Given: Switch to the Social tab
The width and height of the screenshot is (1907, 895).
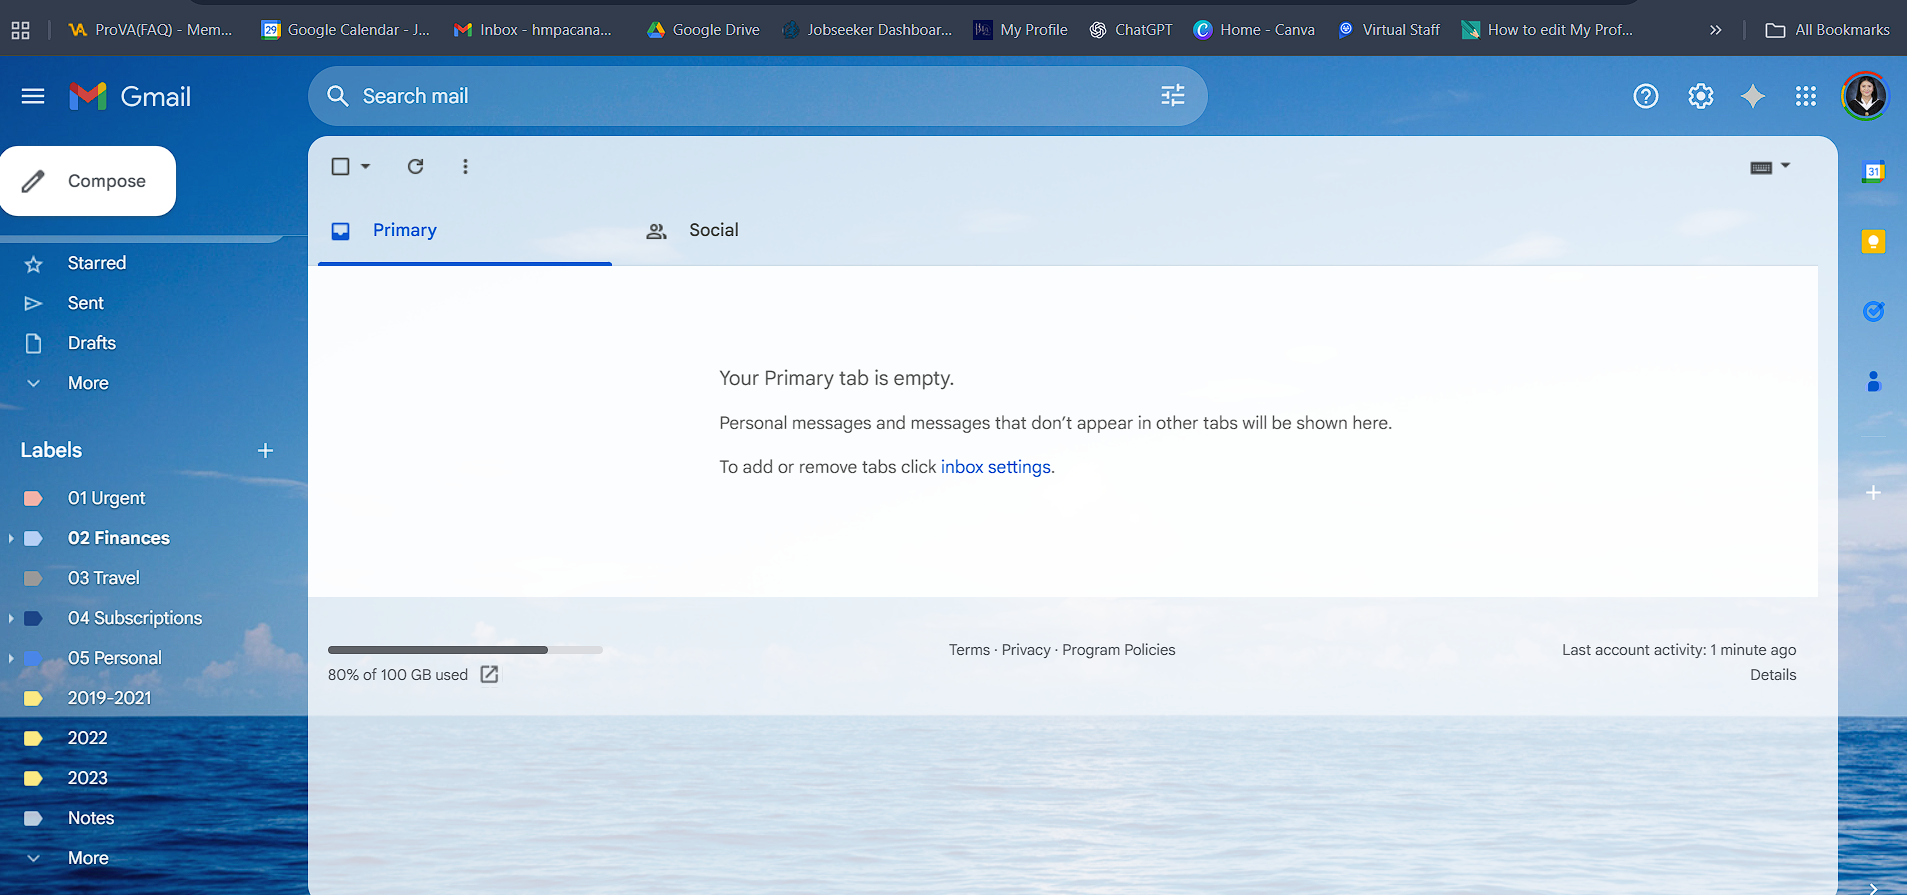Looking at the screenshot, I should 713,230.
